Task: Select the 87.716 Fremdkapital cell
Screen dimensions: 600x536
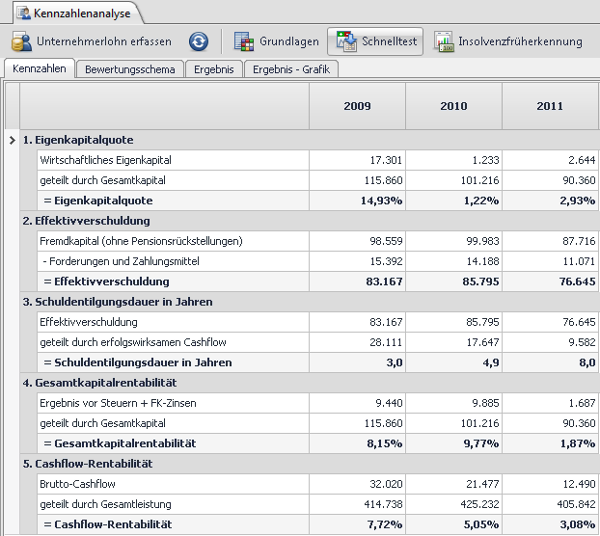Action: click(x=550, y=241)
